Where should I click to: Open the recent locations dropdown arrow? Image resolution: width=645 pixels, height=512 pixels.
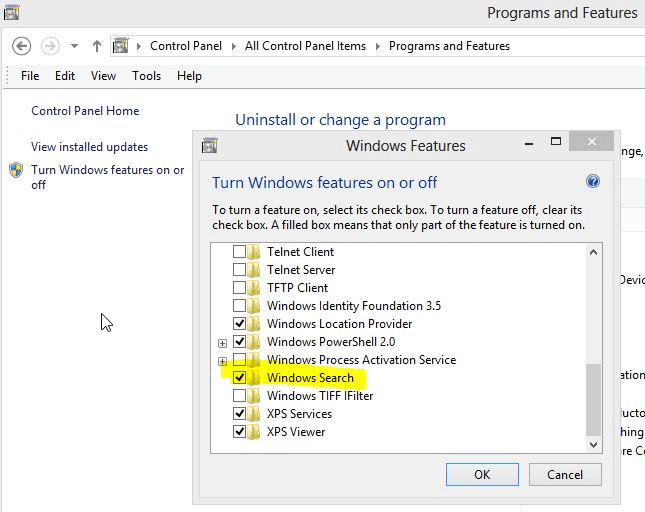click(75, 47)
